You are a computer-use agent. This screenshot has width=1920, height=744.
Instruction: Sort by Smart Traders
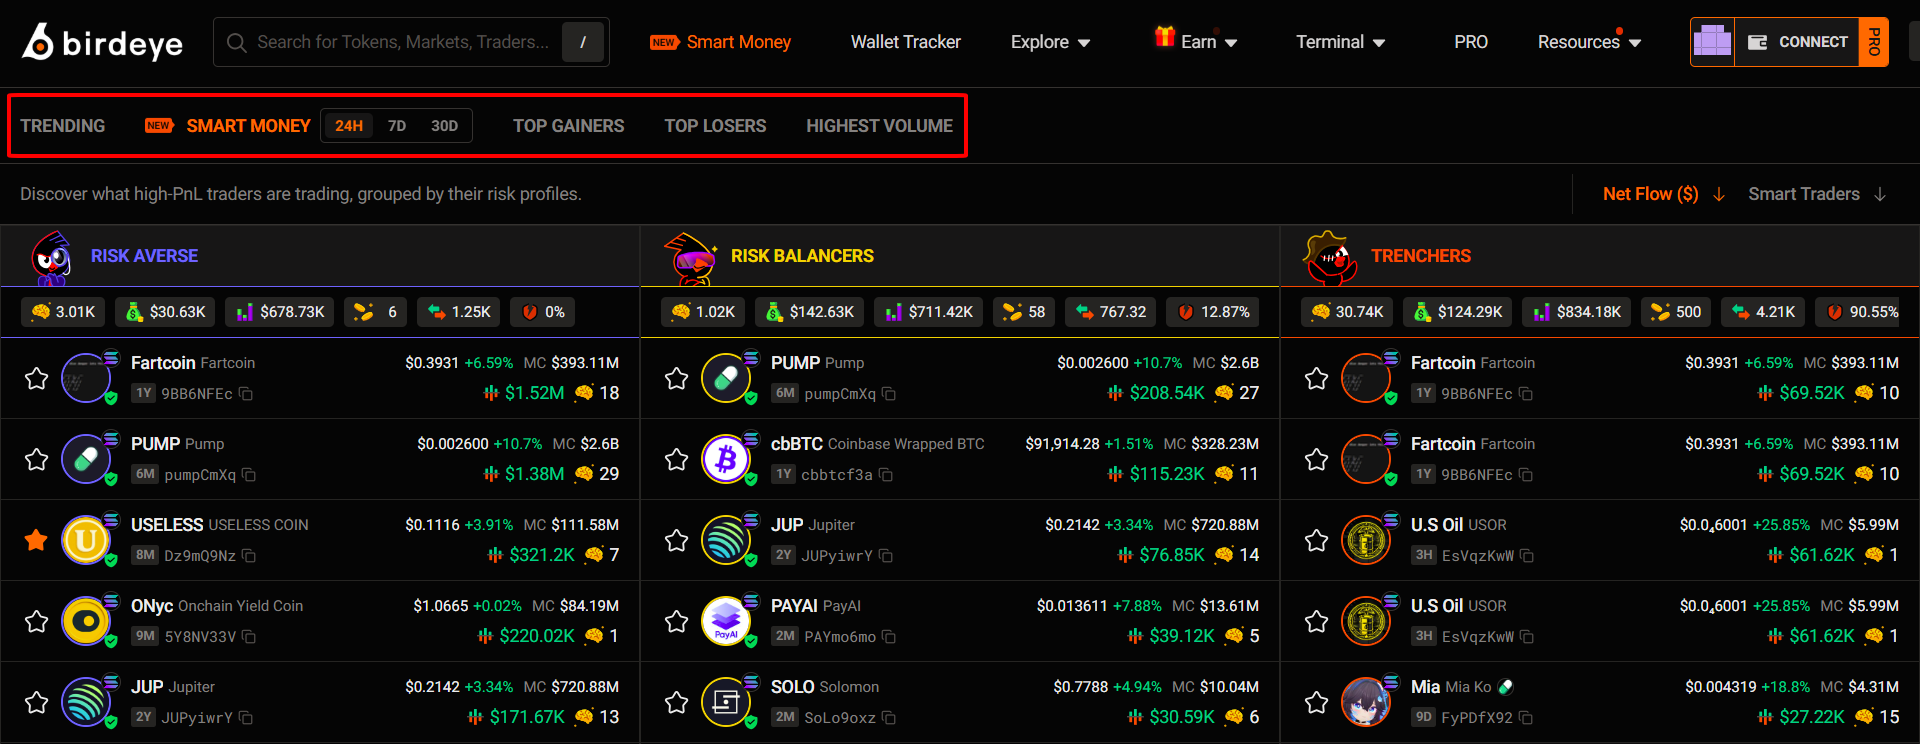pos(1817,194)
